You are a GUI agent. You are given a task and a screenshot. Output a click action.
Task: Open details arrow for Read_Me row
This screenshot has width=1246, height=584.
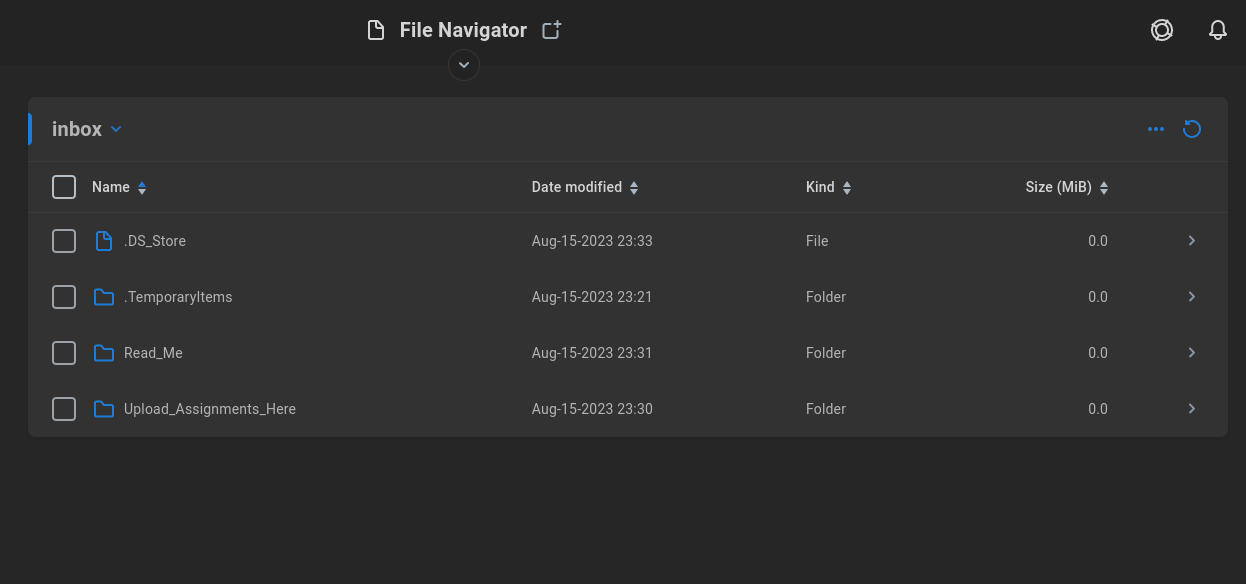1192,353
